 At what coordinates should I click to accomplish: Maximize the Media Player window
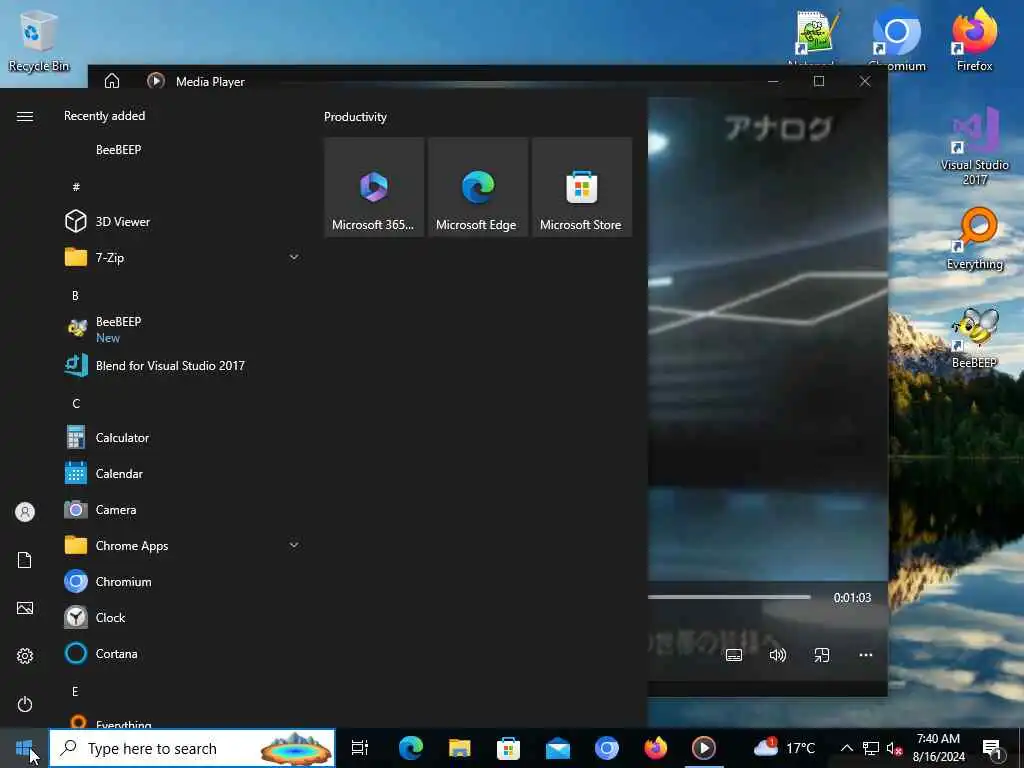point(819,81)
